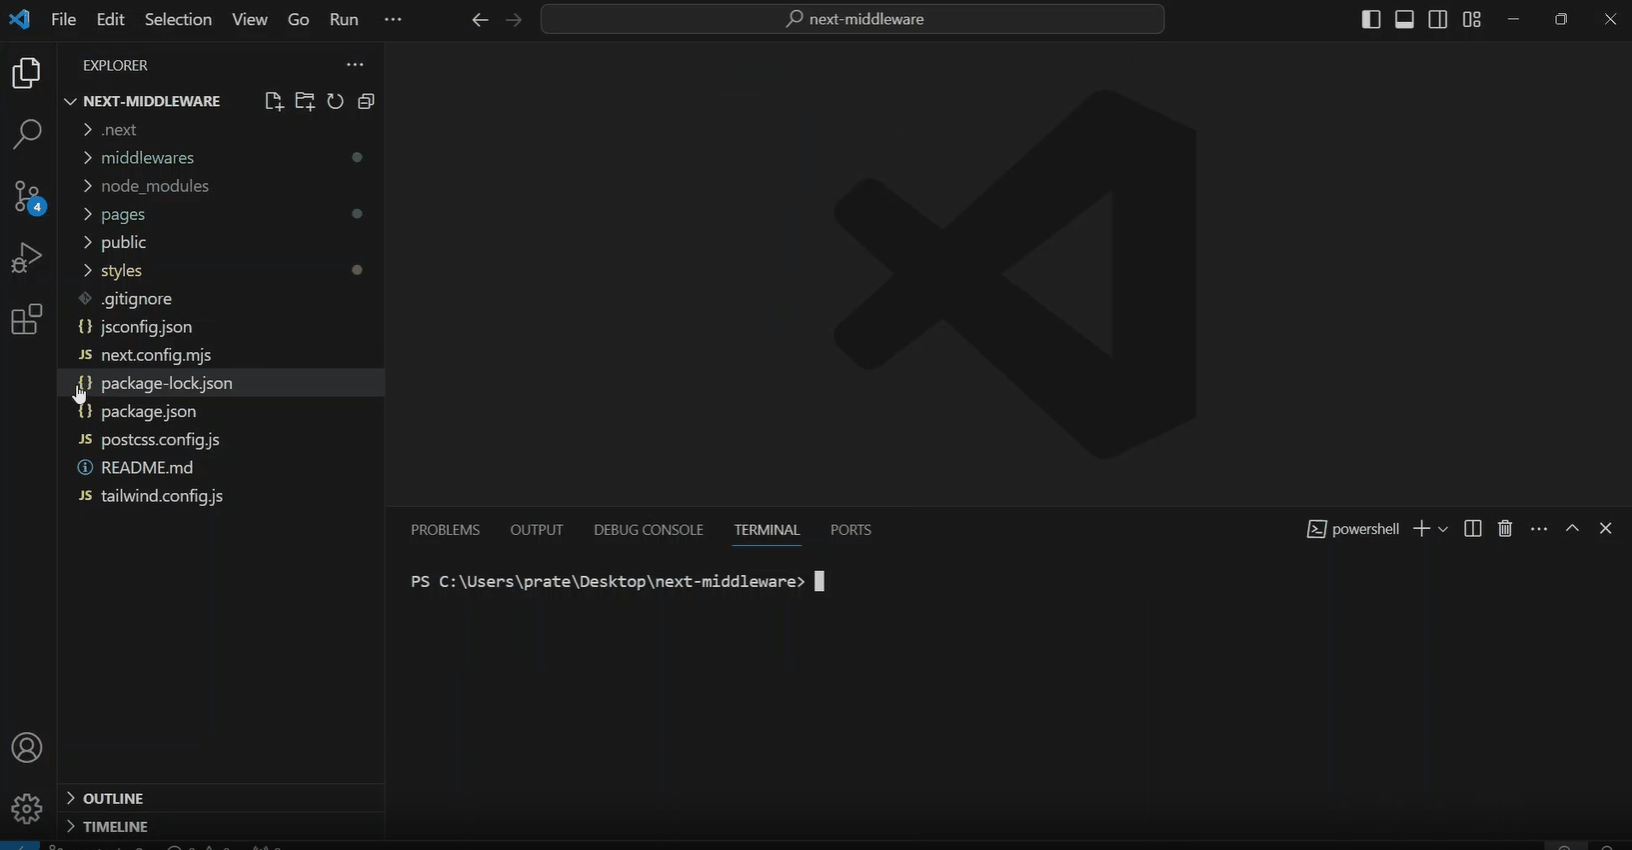The height and width of the screenshot is (850, 1632).
Task: Collapse the NEXT-MIDDLEWARE root folder
Action: pos(70,101)
